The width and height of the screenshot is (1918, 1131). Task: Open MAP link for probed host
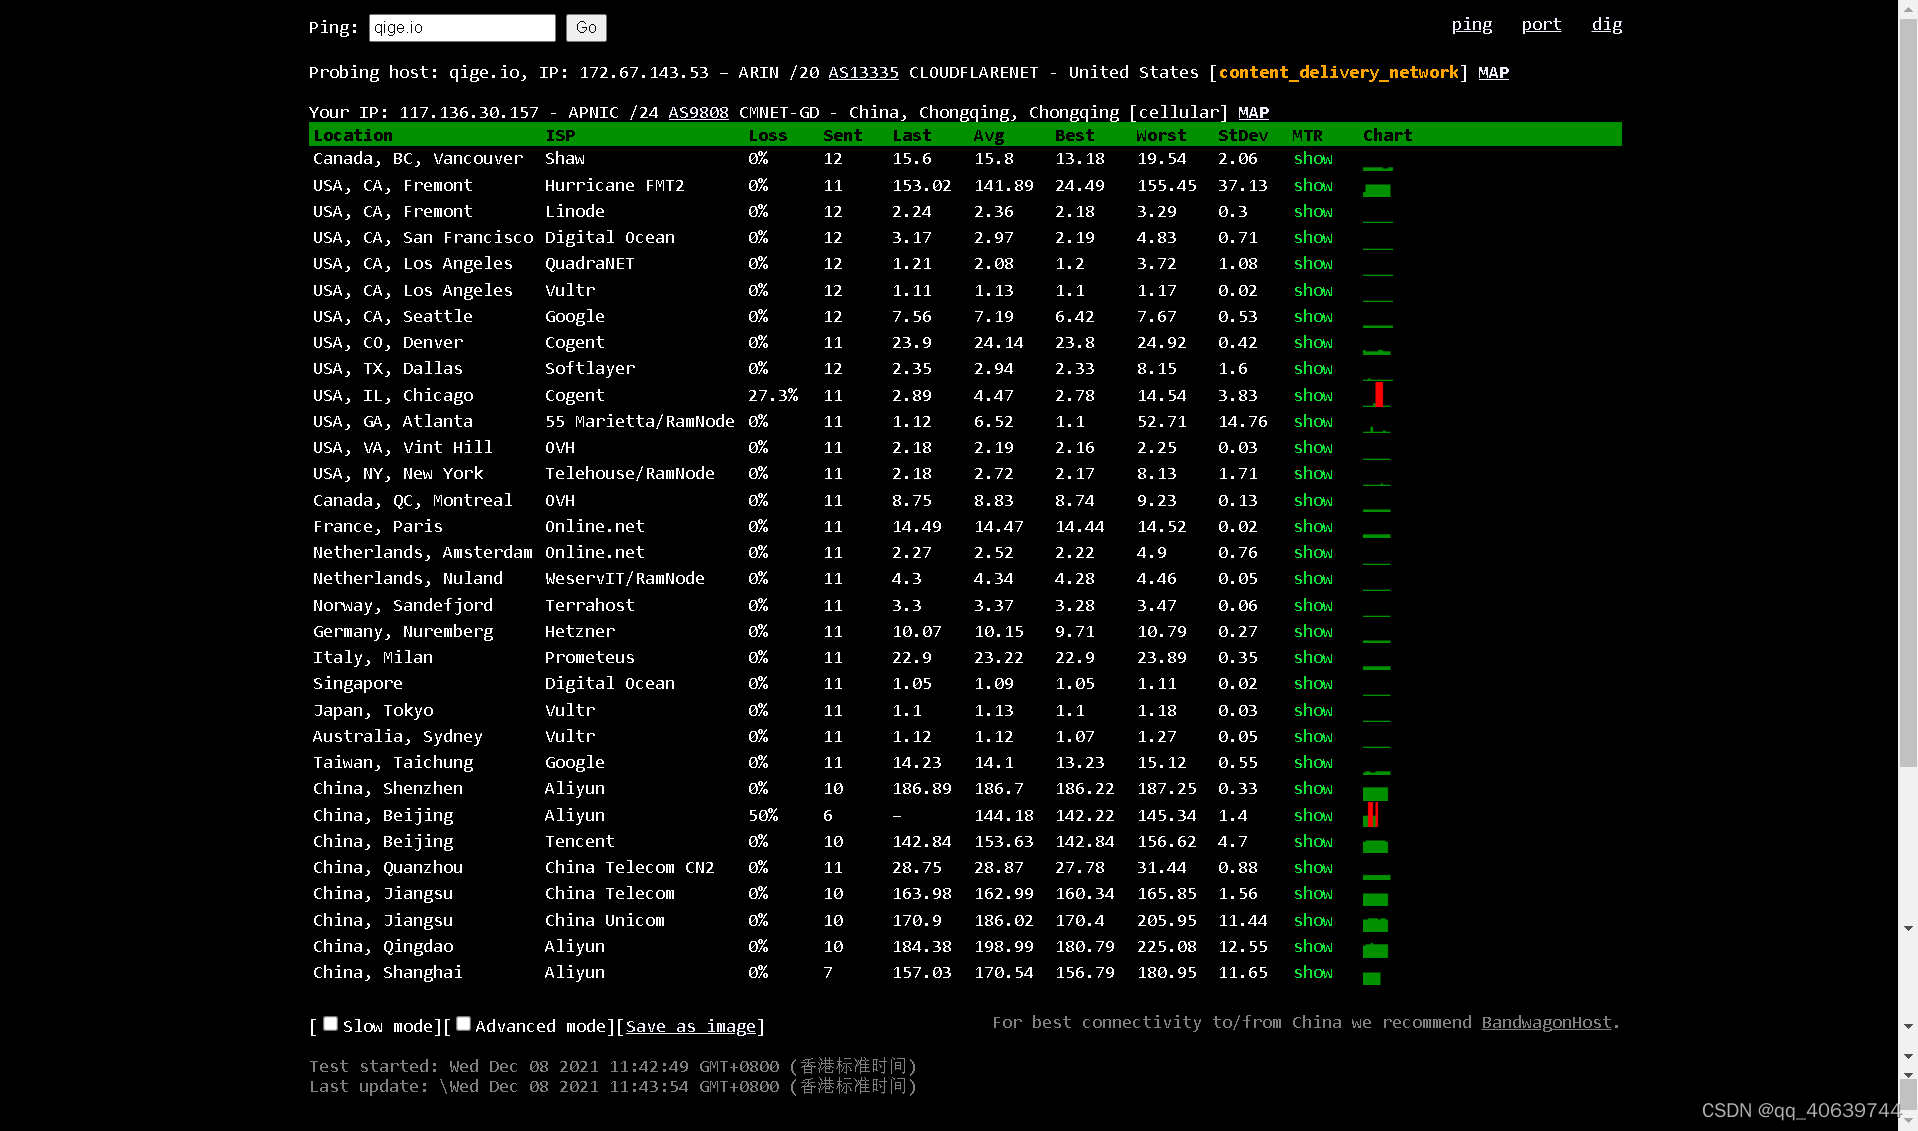(x=1493, y=72)
